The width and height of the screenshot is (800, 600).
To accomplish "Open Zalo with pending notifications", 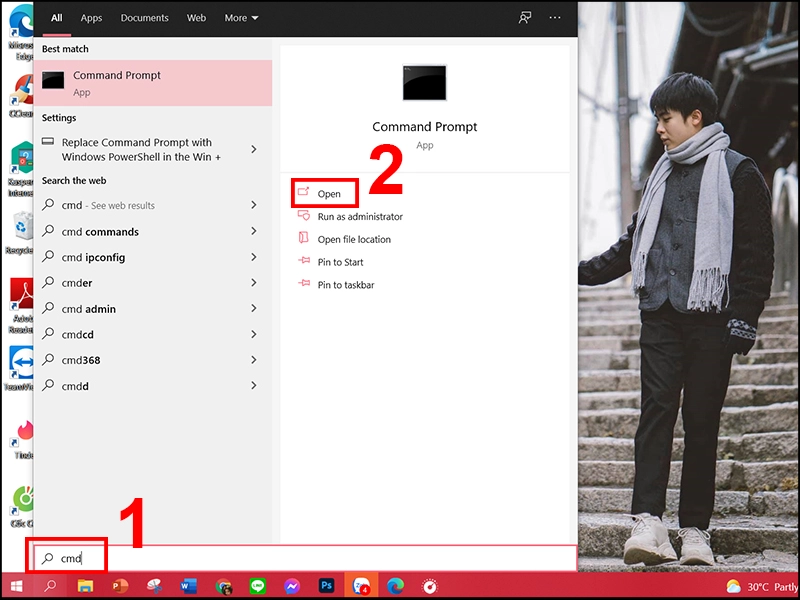I will click(x=362, y=585).
